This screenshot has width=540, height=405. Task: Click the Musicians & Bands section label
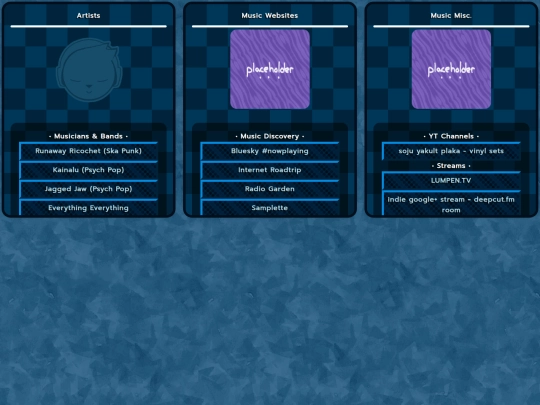pos(89,136)
